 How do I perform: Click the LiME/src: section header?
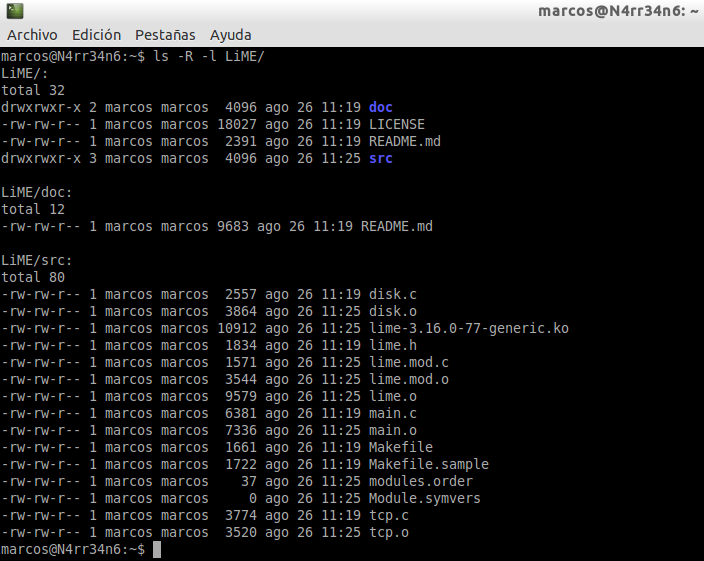point(37,260)
